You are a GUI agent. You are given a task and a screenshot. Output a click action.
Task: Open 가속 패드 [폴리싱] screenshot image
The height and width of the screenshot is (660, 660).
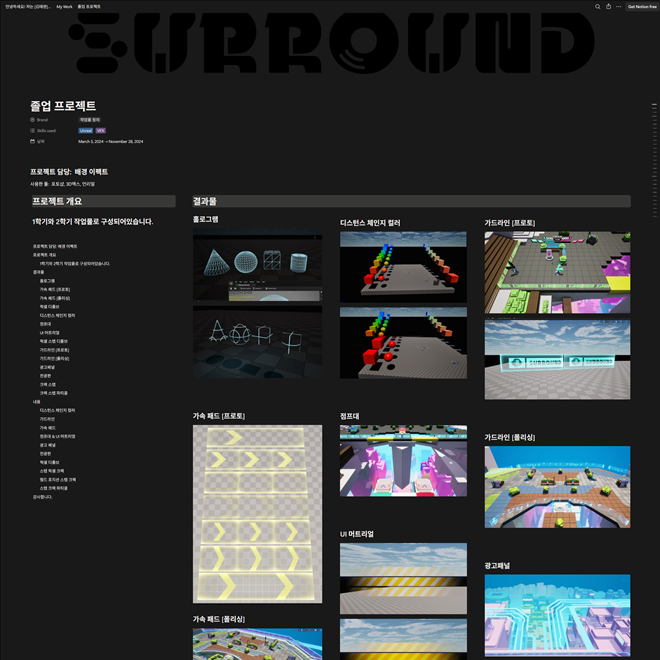pyautogui.click(x=258, y=644)
